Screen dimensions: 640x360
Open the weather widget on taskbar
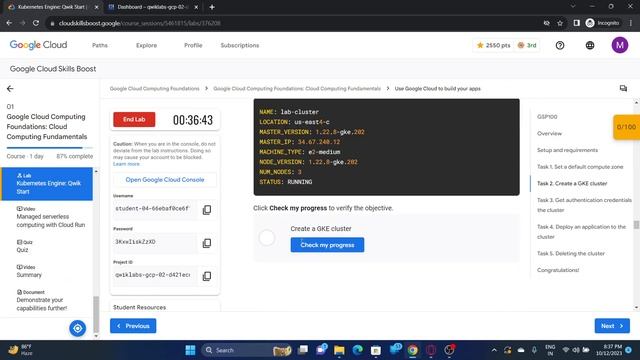[20, 350]
